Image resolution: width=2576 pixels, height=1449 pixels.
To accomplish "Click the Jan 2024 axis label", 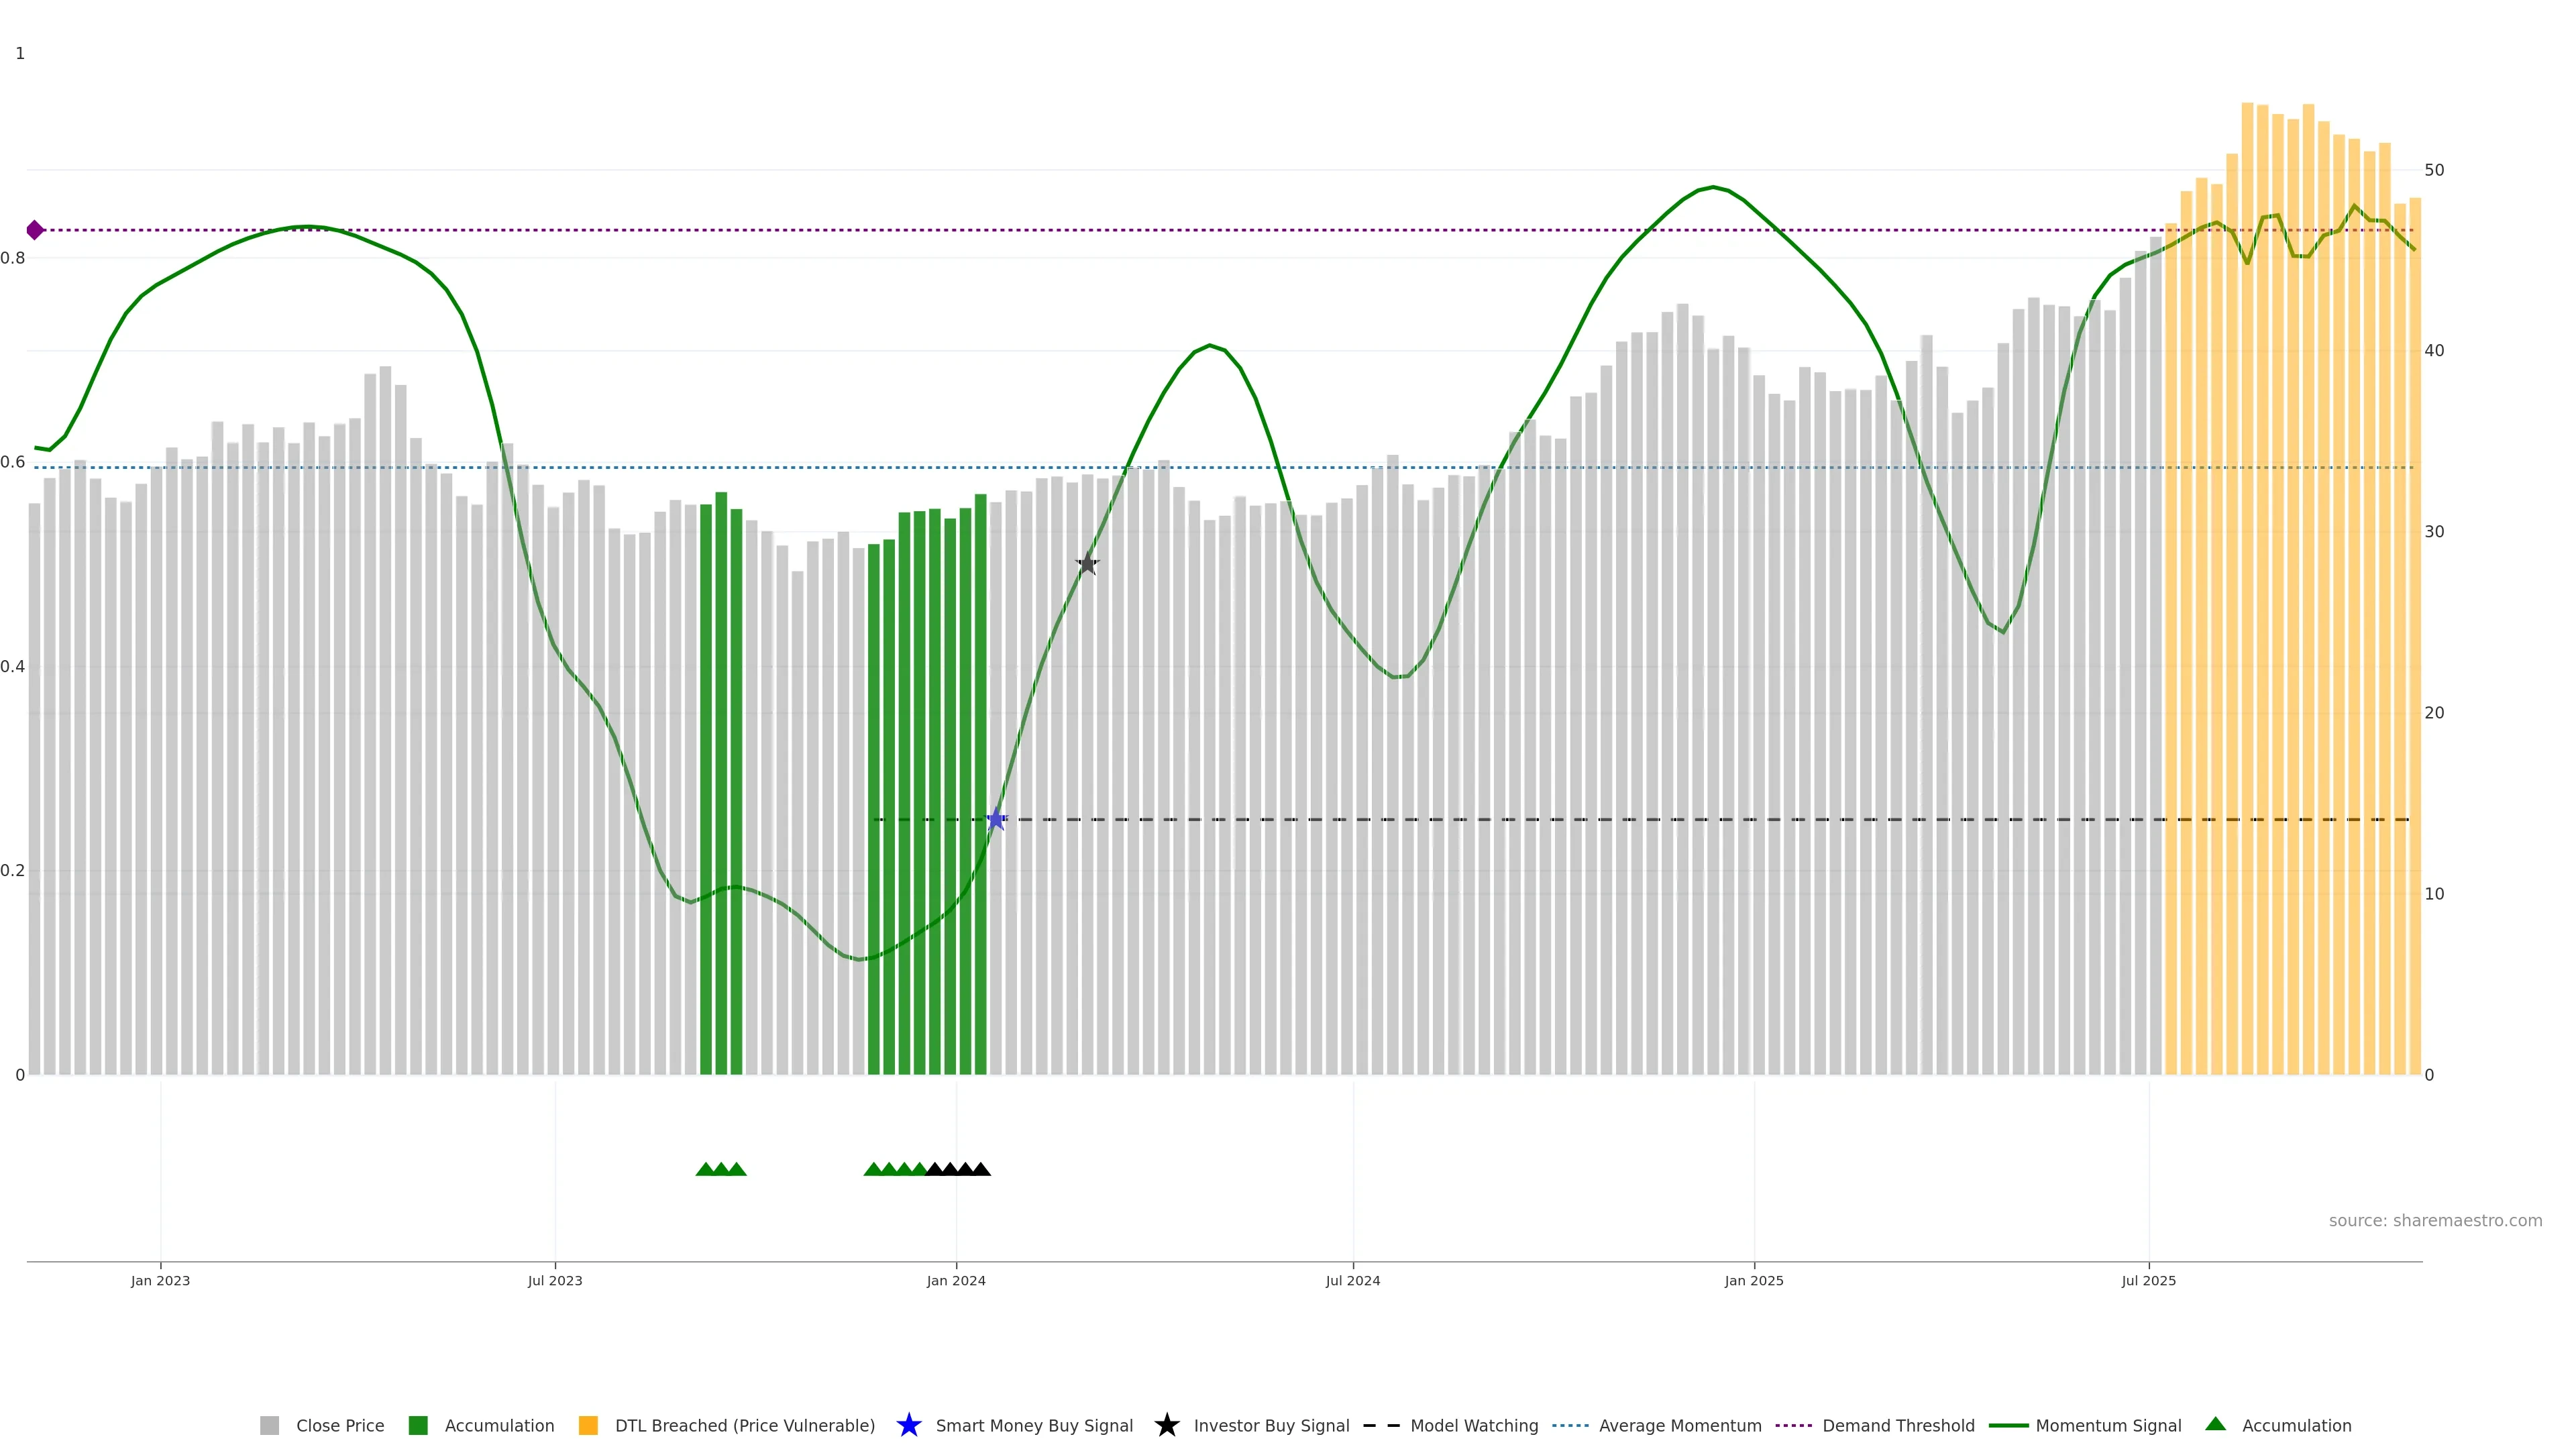I will [955, 1280].
